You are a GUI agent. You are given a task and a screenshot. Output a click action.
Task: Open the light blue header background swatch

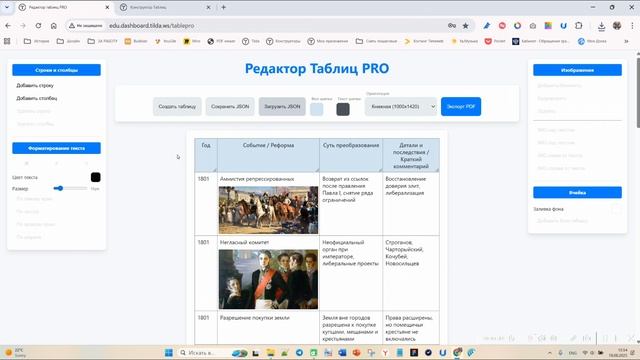tap(317, 109)
